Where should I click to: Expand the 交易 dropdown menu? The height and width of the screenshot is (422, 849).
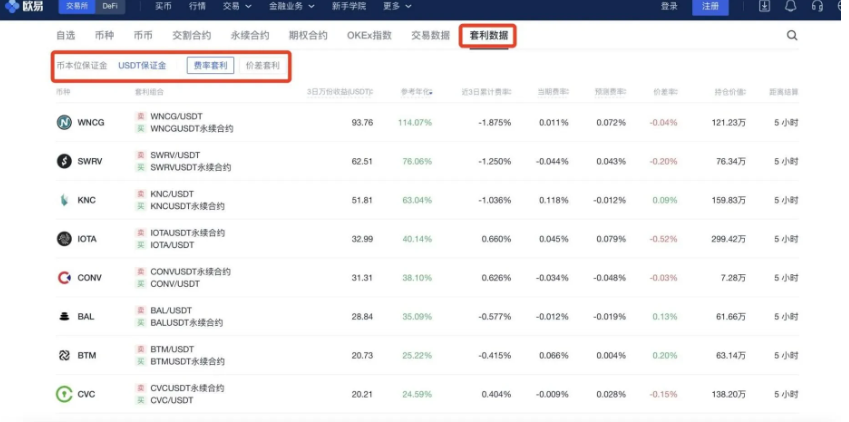pos(237,7)
